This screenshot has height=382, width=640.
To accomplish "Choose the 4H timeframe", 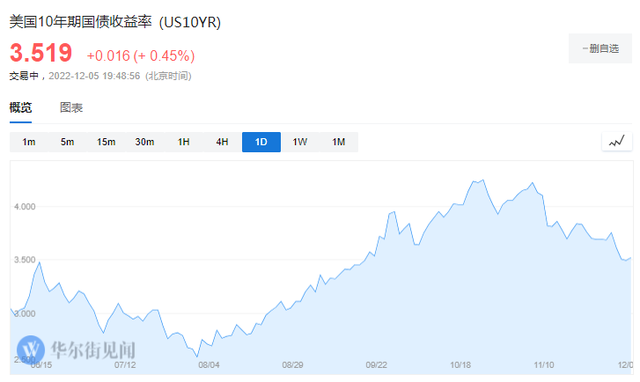I will point(222,142).
